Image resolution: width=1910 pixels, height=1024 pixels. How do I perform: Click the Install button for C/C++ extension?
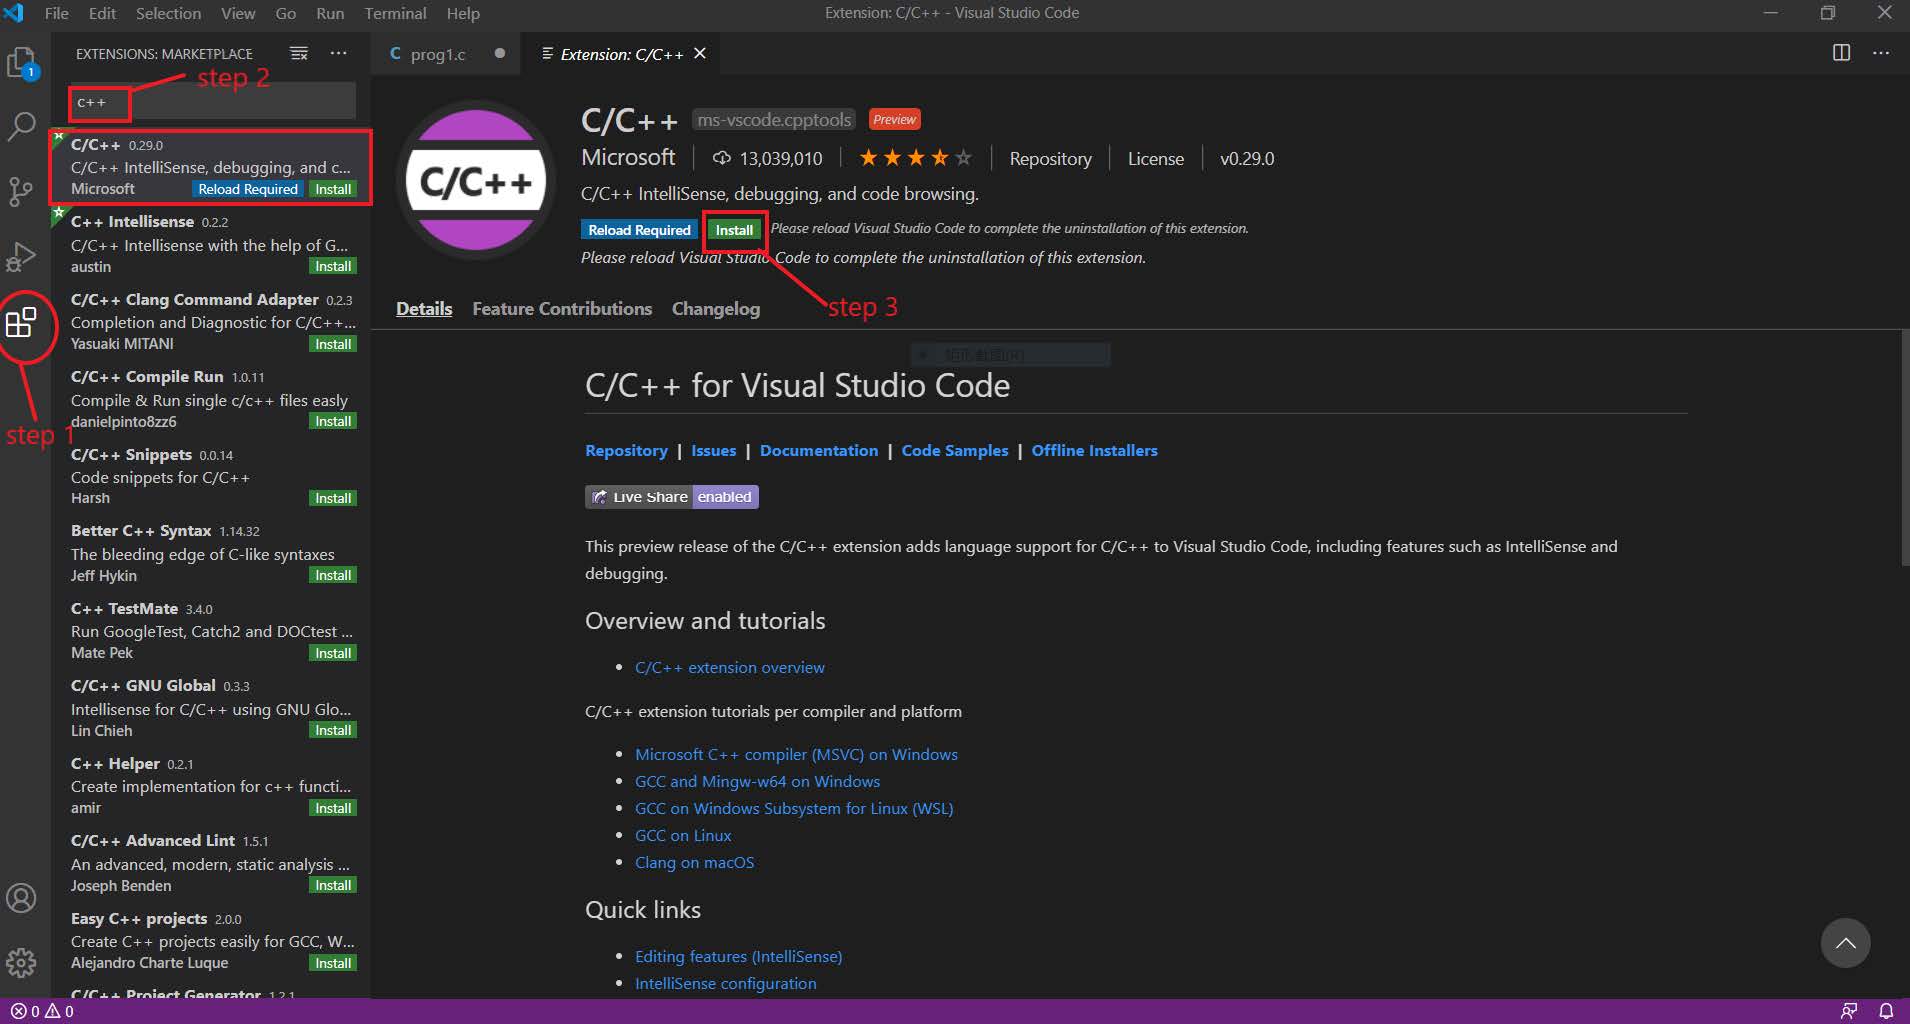(734, 229)
